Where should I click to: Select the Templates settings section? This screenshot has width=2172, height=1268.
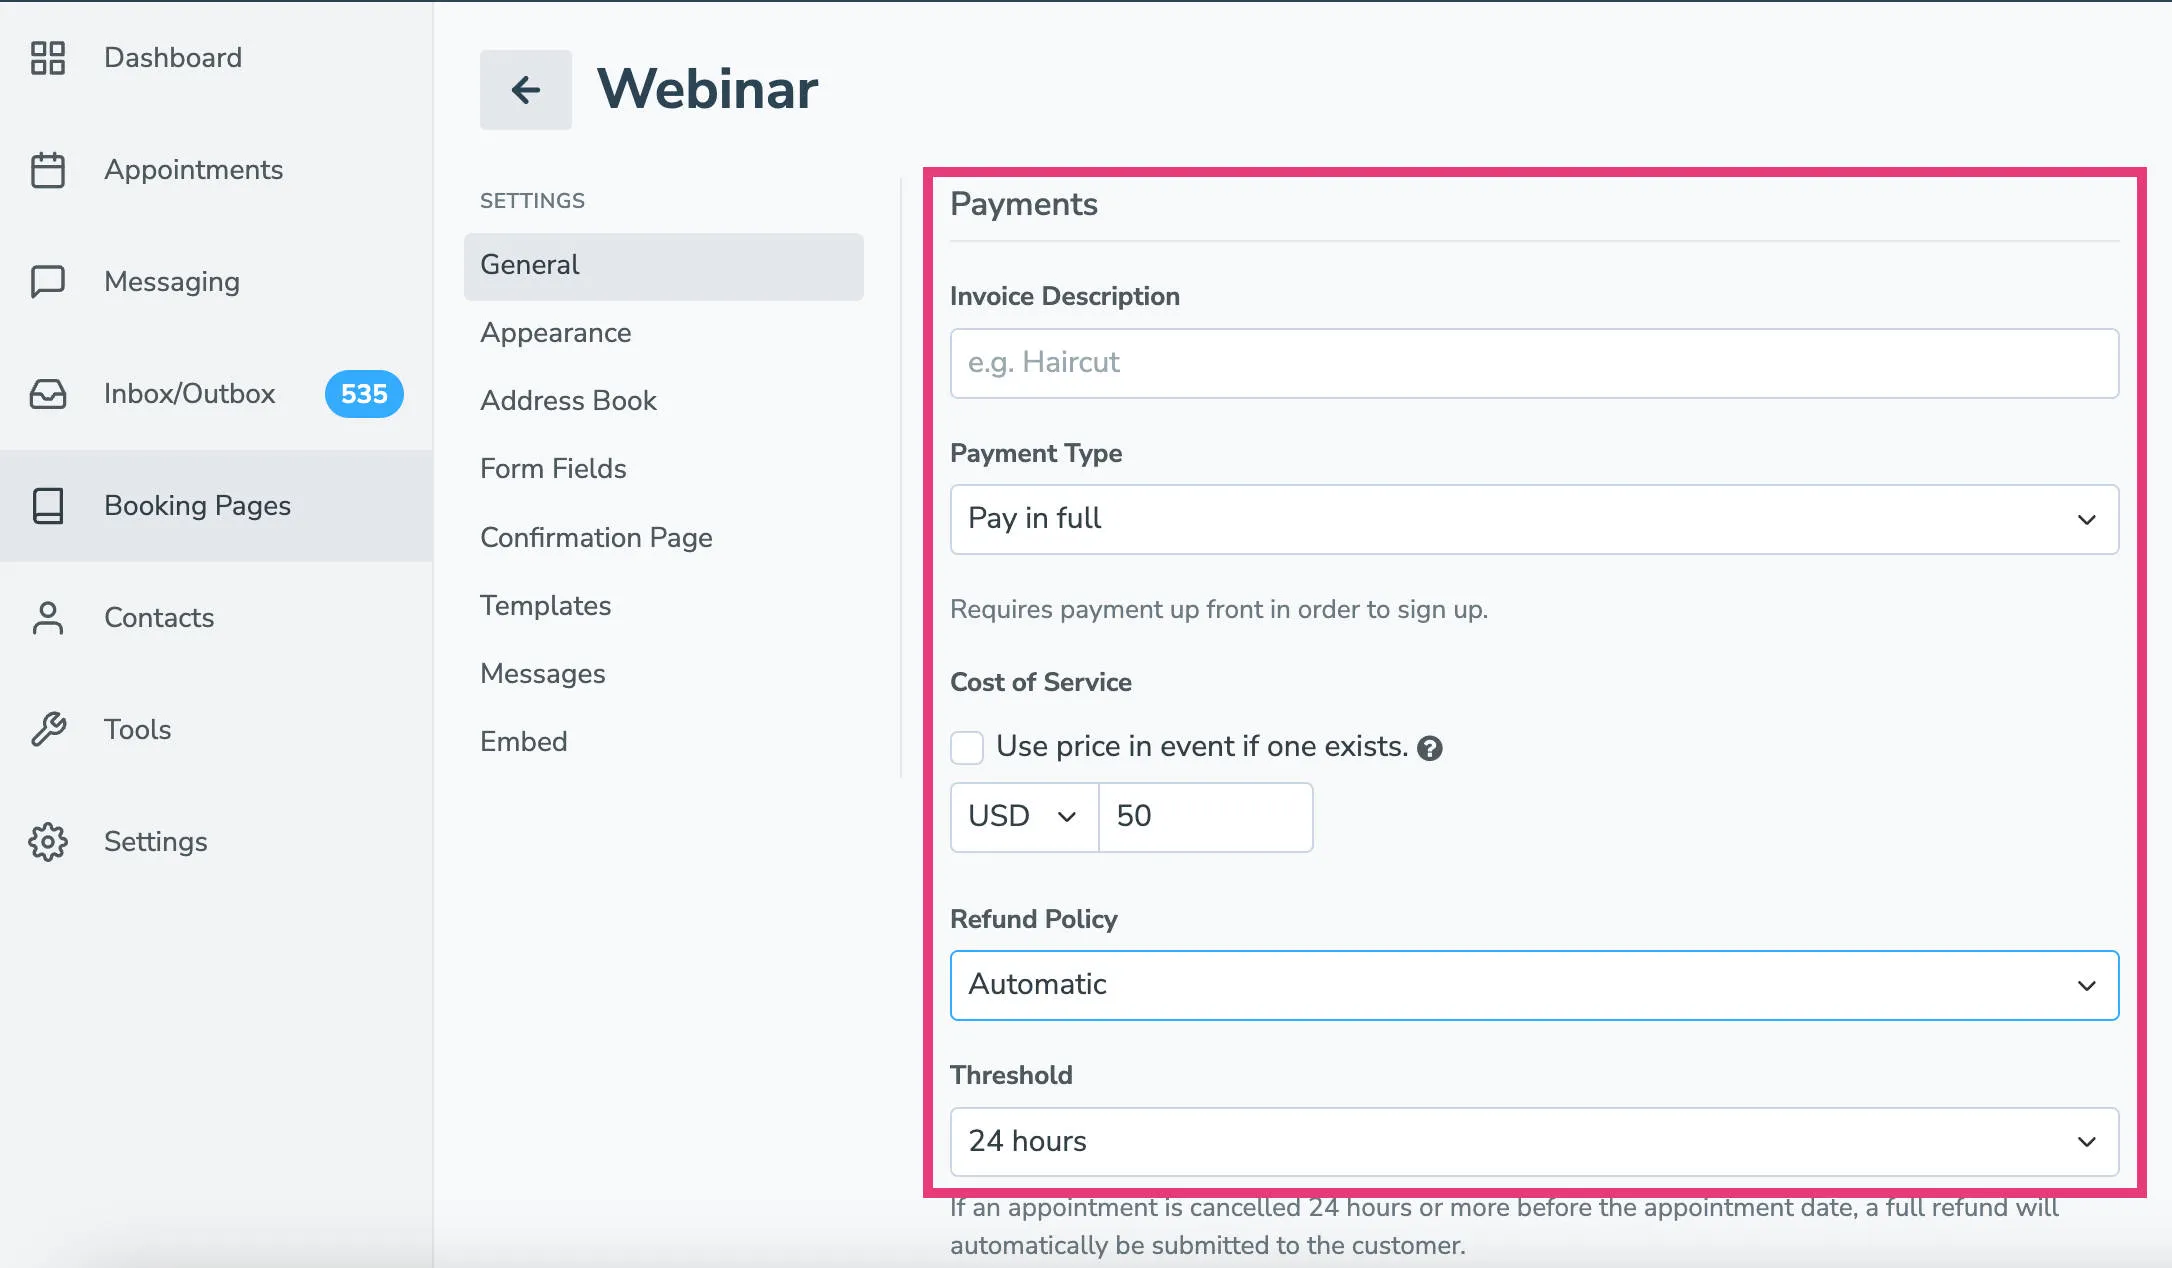[x=546, y=605]
